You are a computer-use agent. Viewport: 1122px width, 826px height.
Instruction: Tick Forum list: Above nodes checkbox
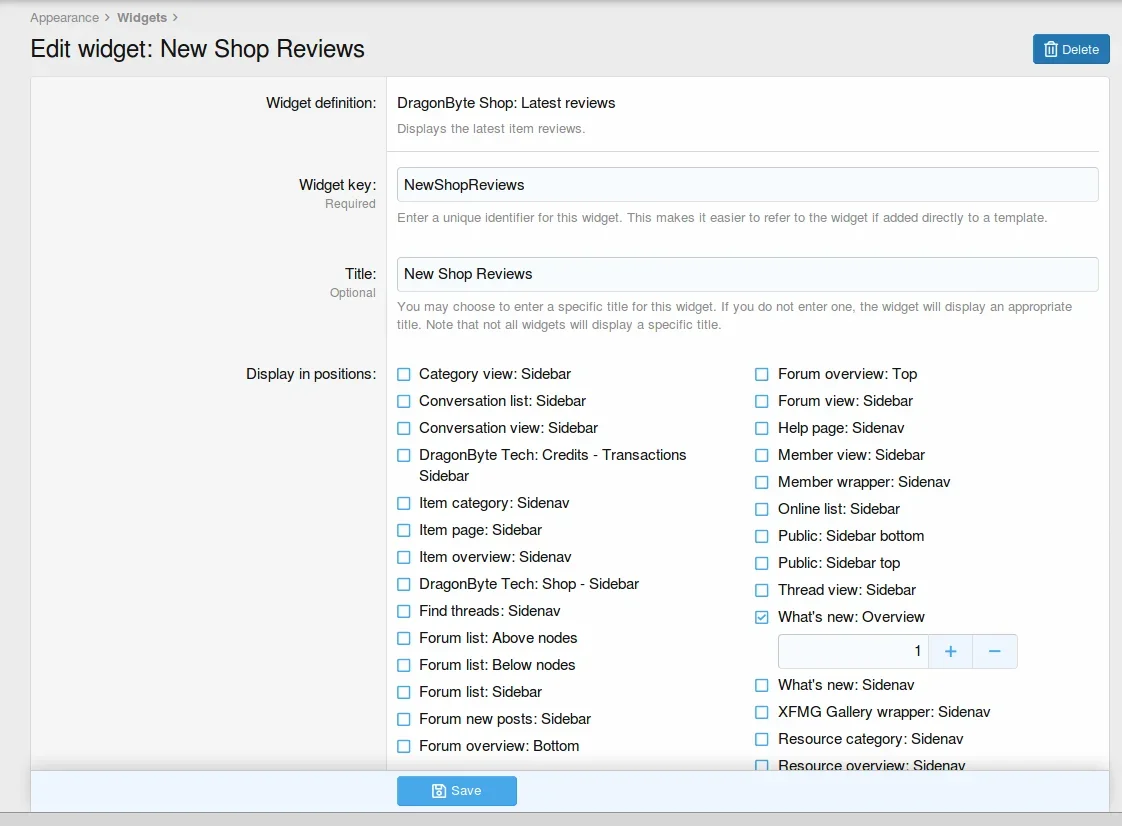coord(404,638)
